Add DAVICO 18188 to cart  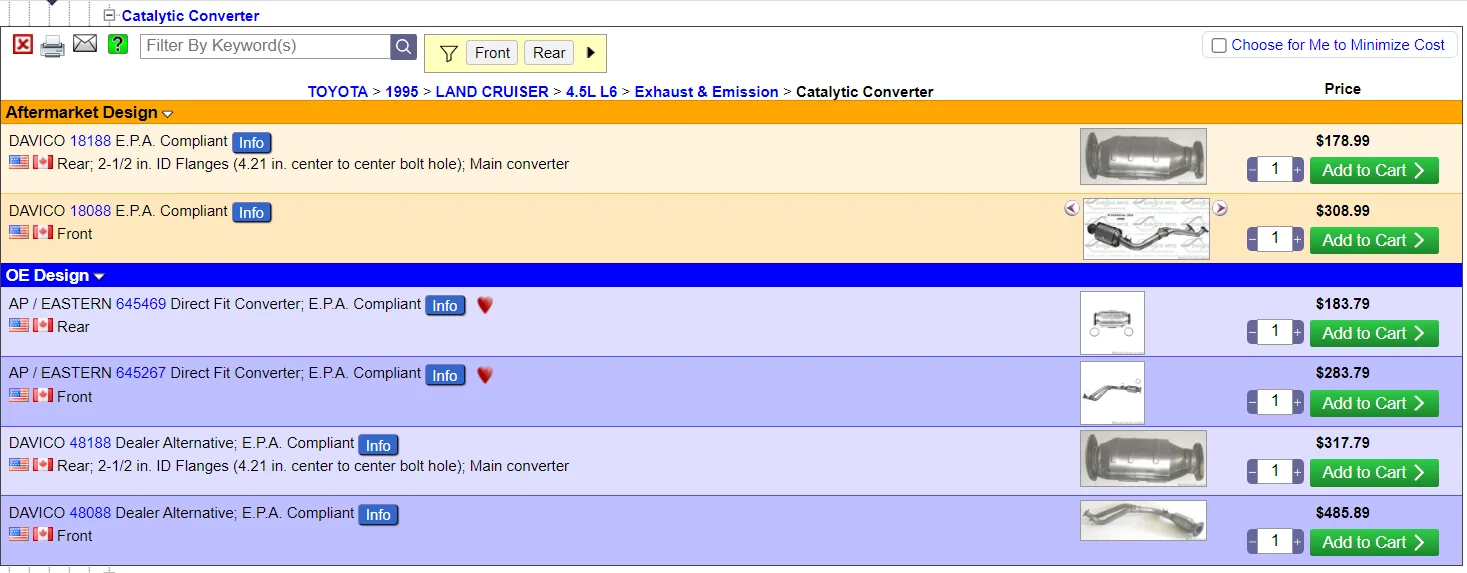(1374, 170)
